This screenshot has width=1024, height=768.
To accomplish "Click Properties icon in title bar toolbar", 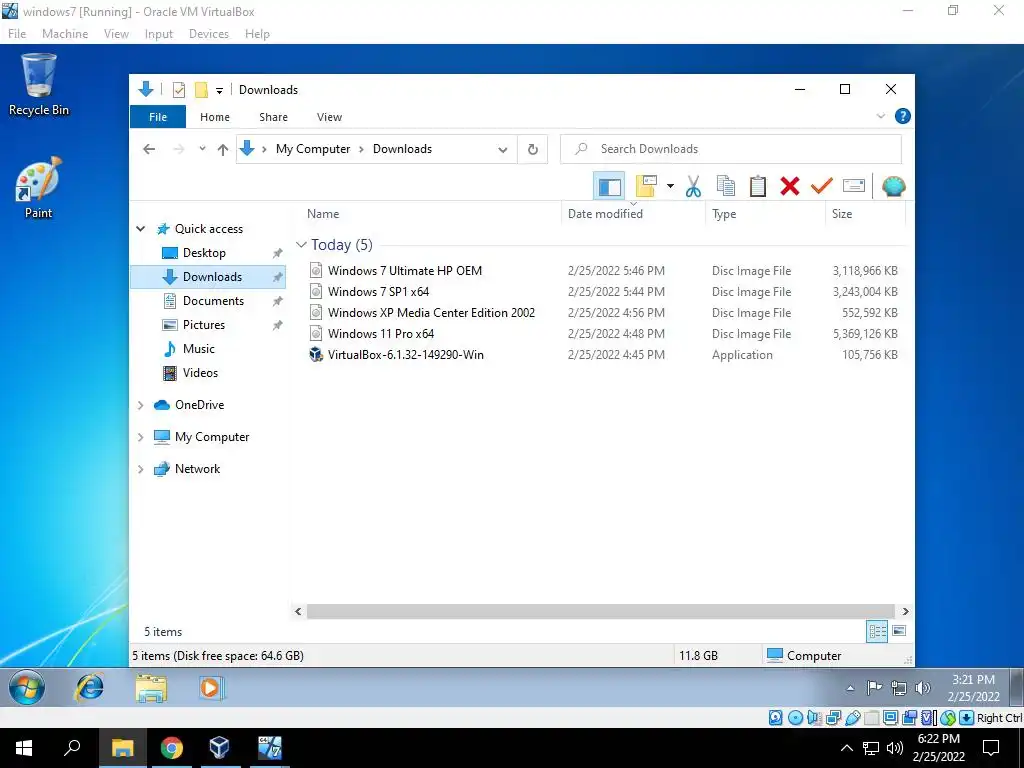I will click(x=178, y=90).
